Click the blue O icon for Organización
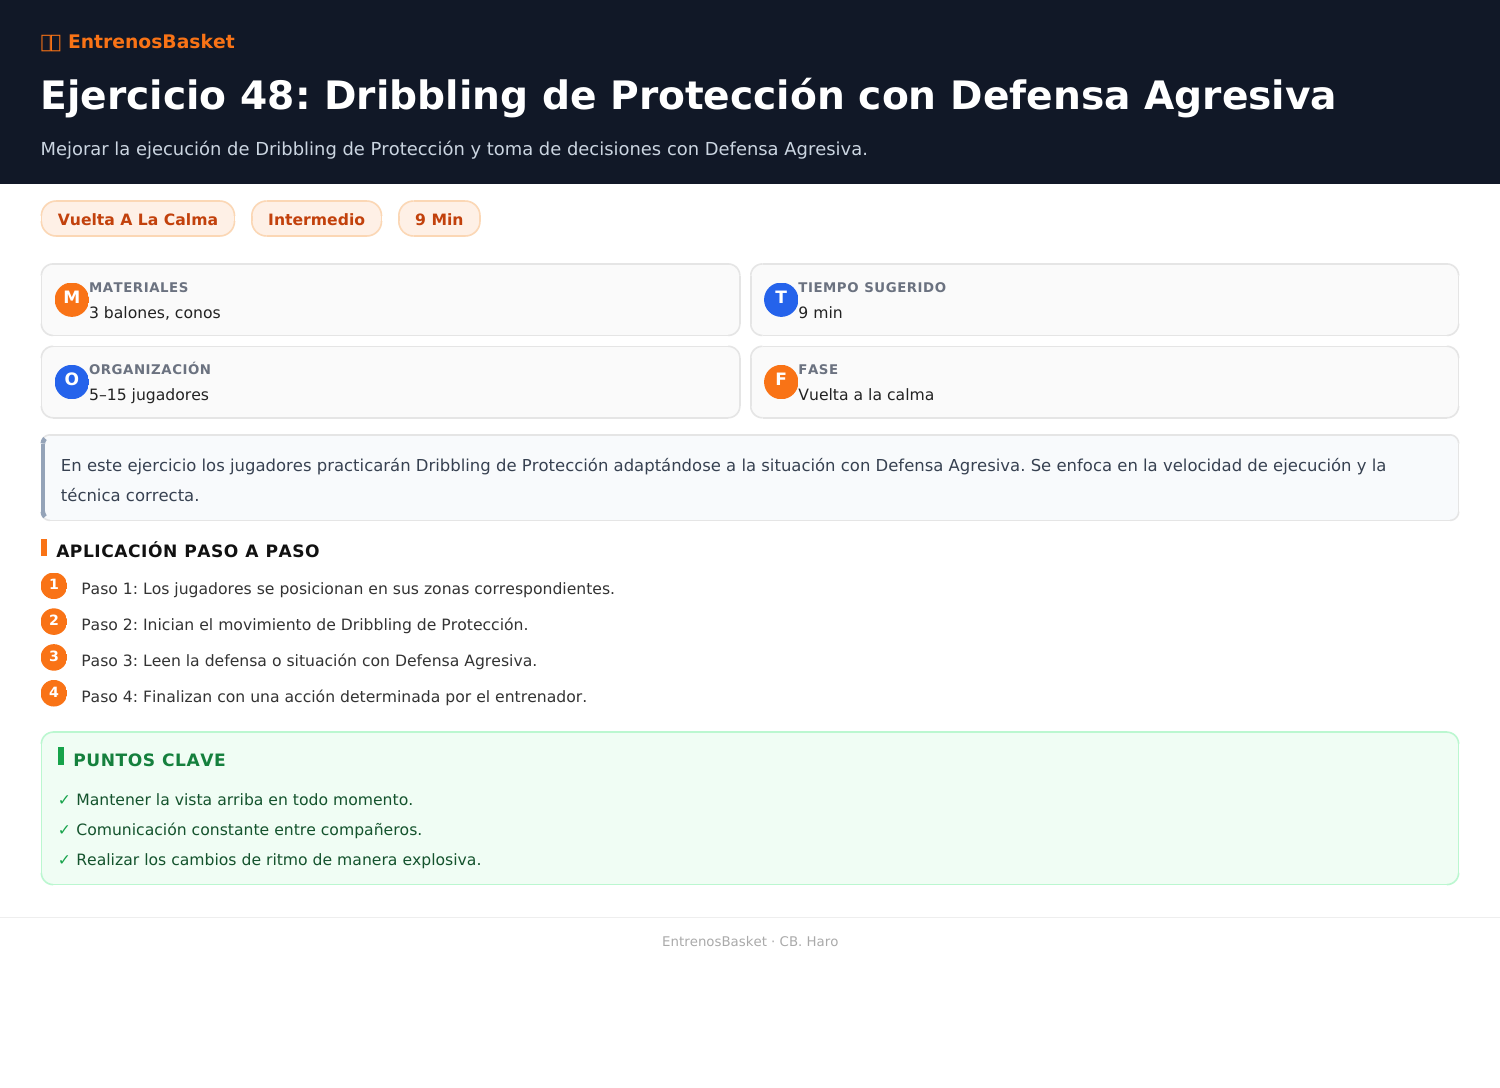Viewport: 1500px width, 1088px height. [x=72, y=381]
